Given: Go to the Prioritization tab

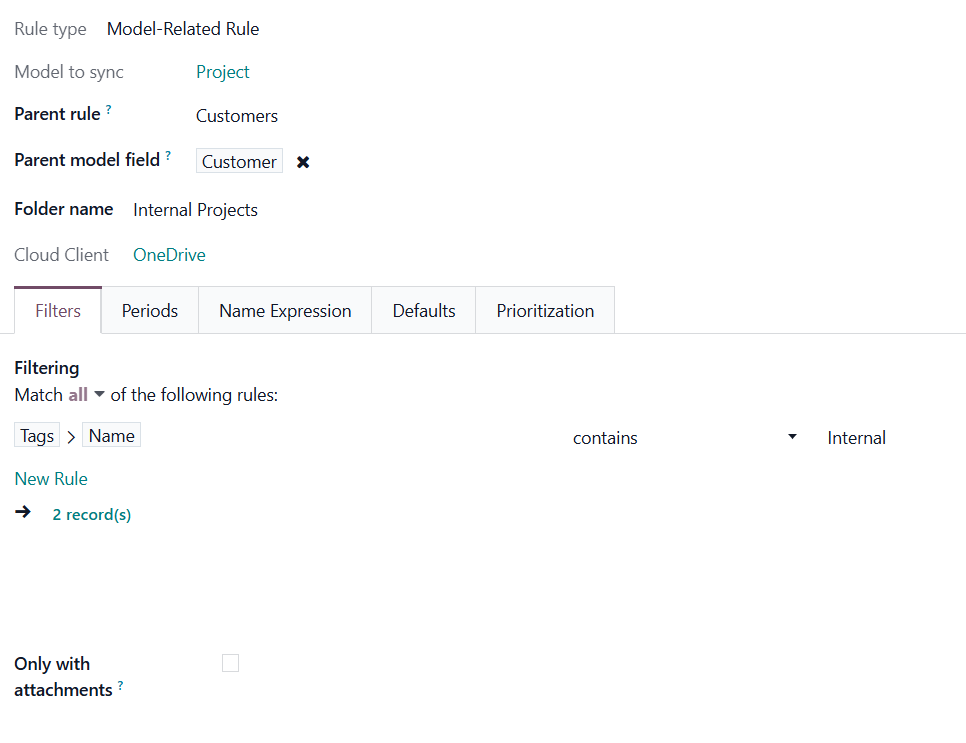Looking at the screenshot, I should [545, 311].
